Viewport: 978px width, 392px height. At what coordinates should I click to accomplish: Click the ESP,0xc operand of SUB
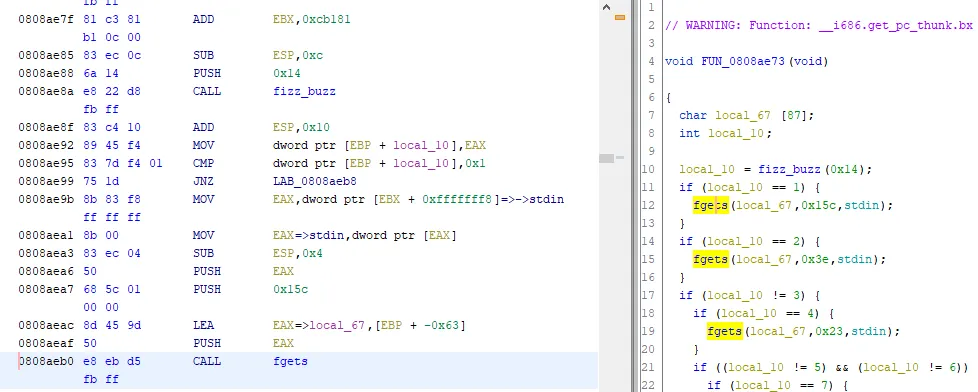pyautogui.click(x=298, y=56)
